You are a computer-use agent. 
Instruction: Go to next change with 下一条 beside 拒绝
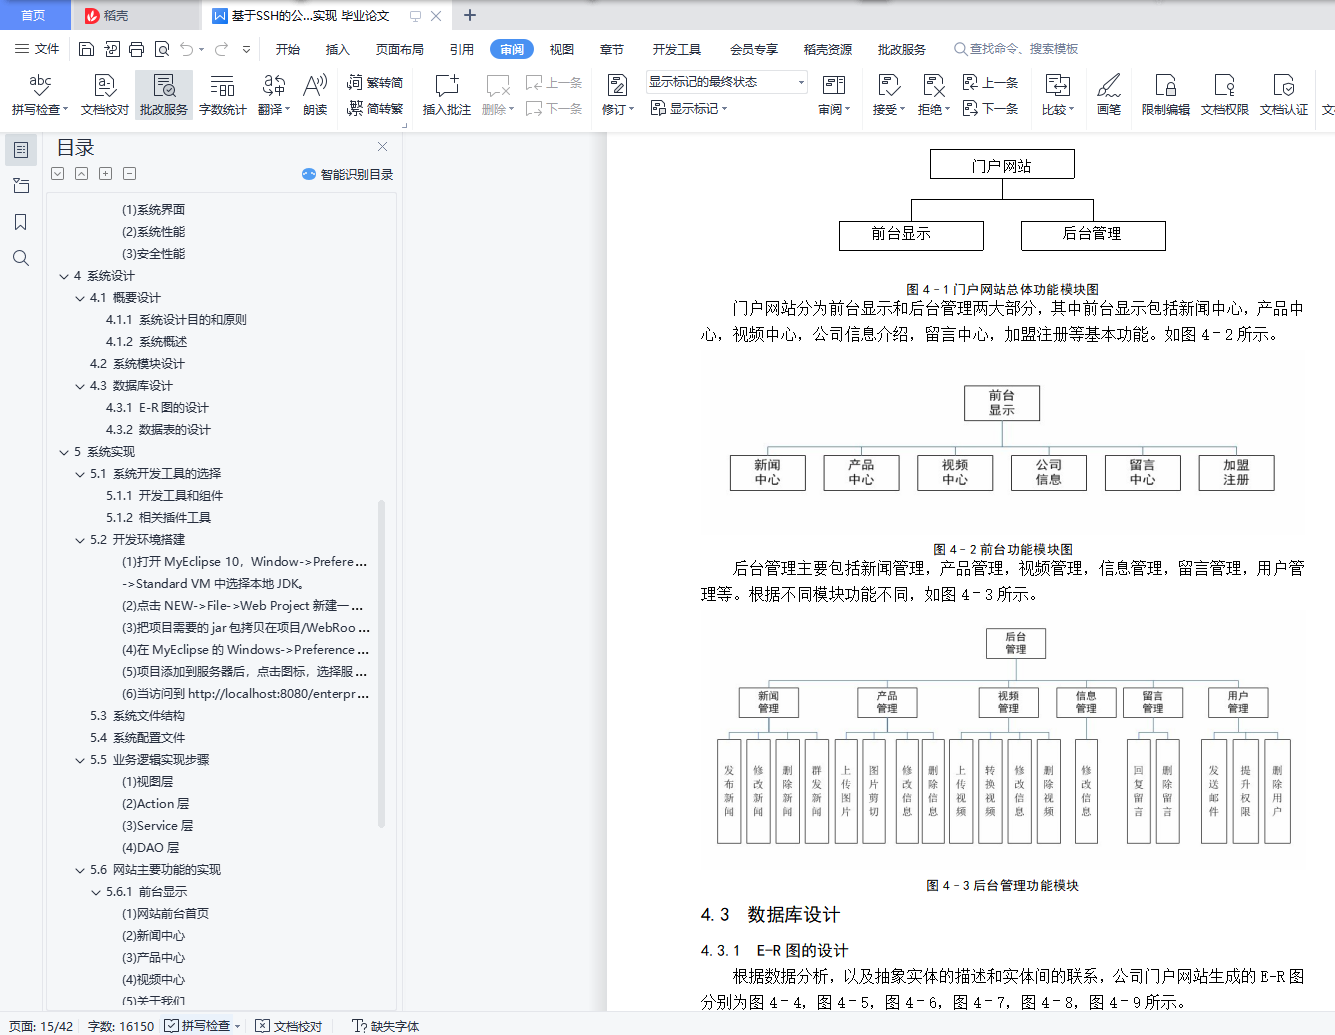click(x=991, y=108)
